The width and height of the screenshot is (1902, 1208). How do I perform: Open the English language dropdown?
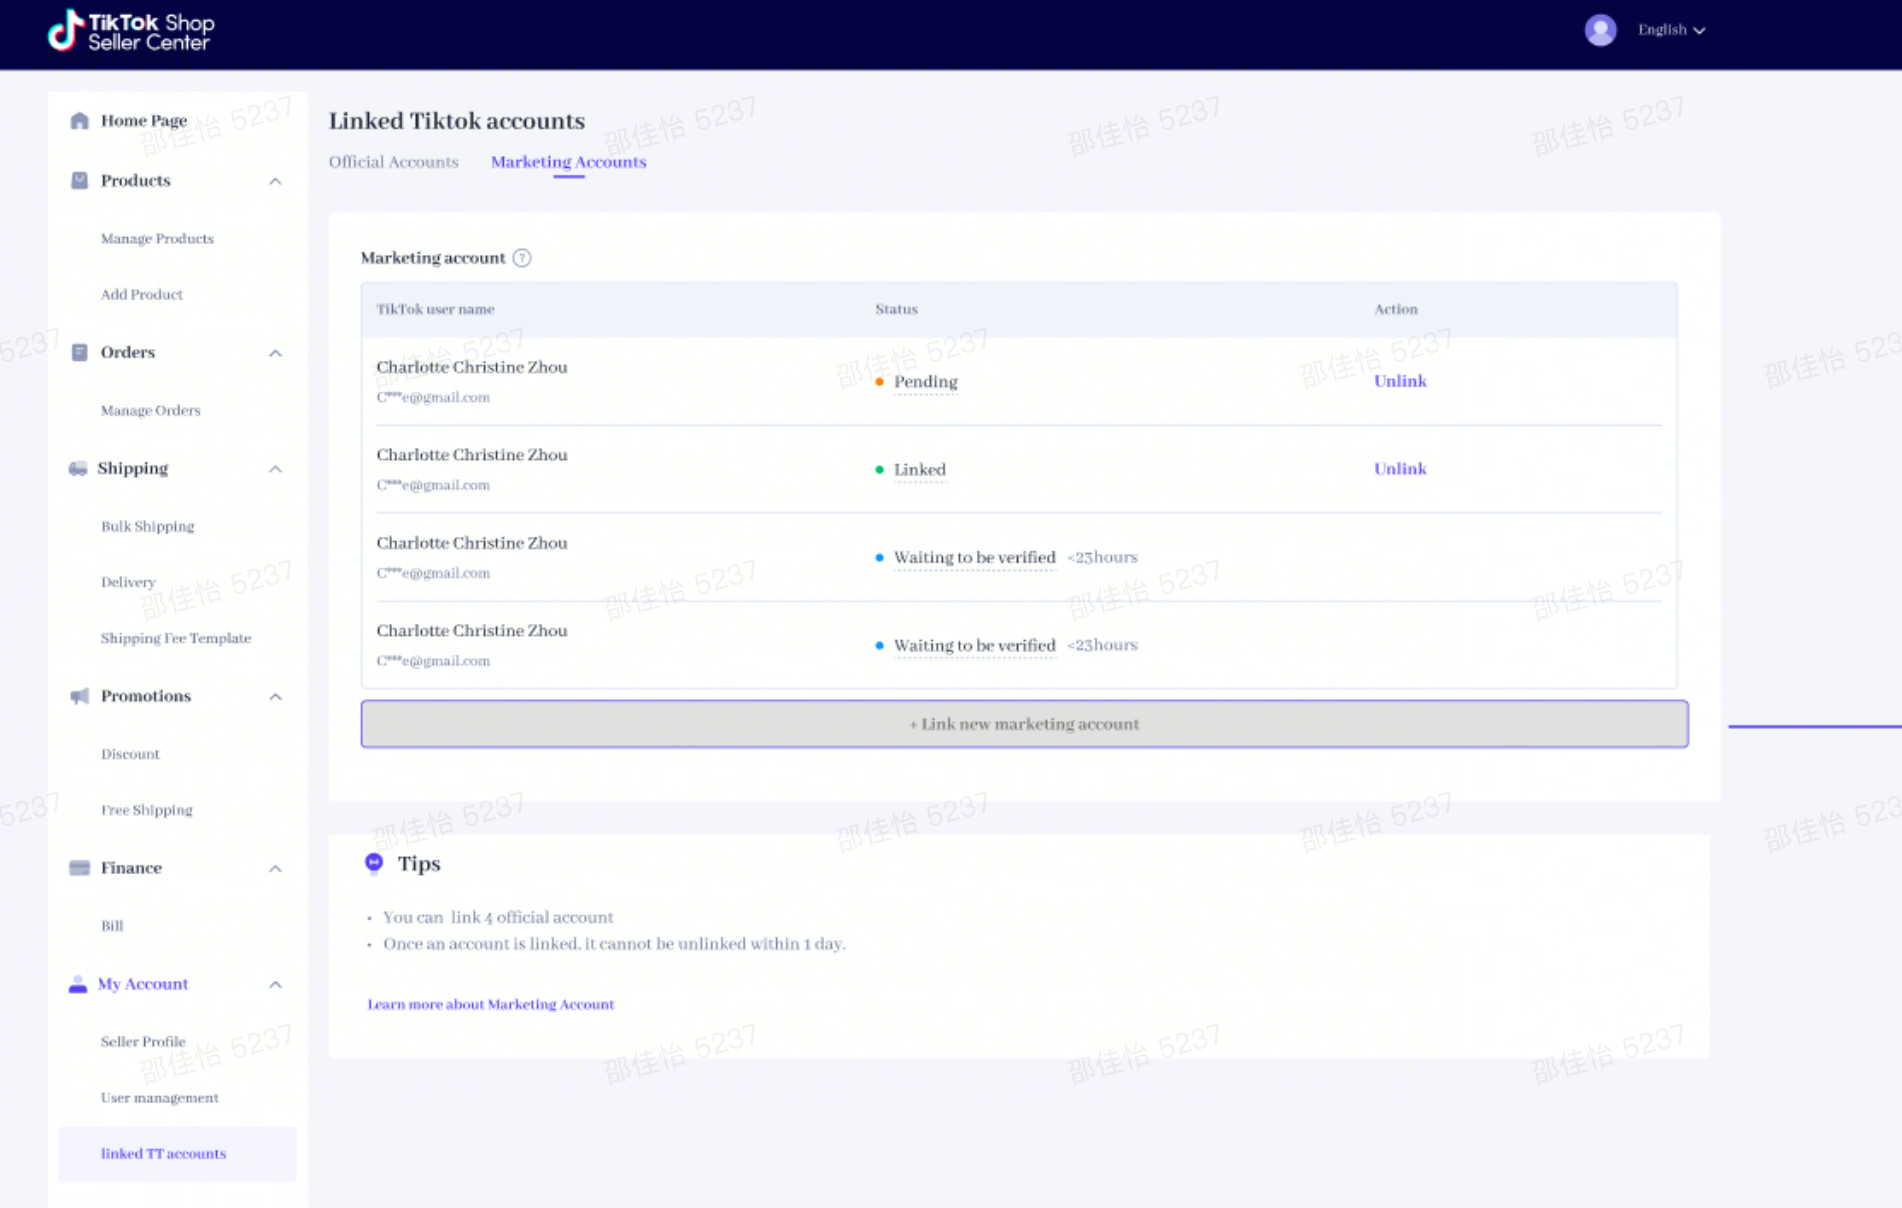click(x=1671, y=30)
